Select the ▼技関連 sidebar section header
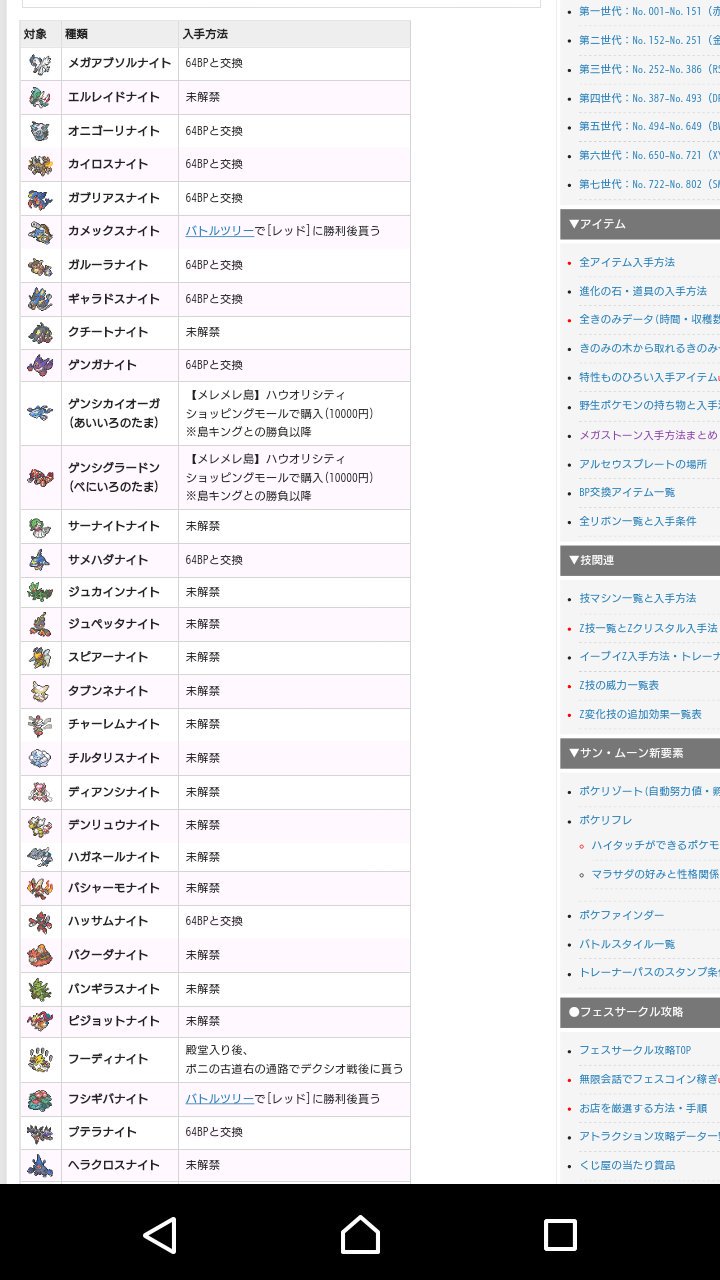720x1280 pixels. pos(640,560)
